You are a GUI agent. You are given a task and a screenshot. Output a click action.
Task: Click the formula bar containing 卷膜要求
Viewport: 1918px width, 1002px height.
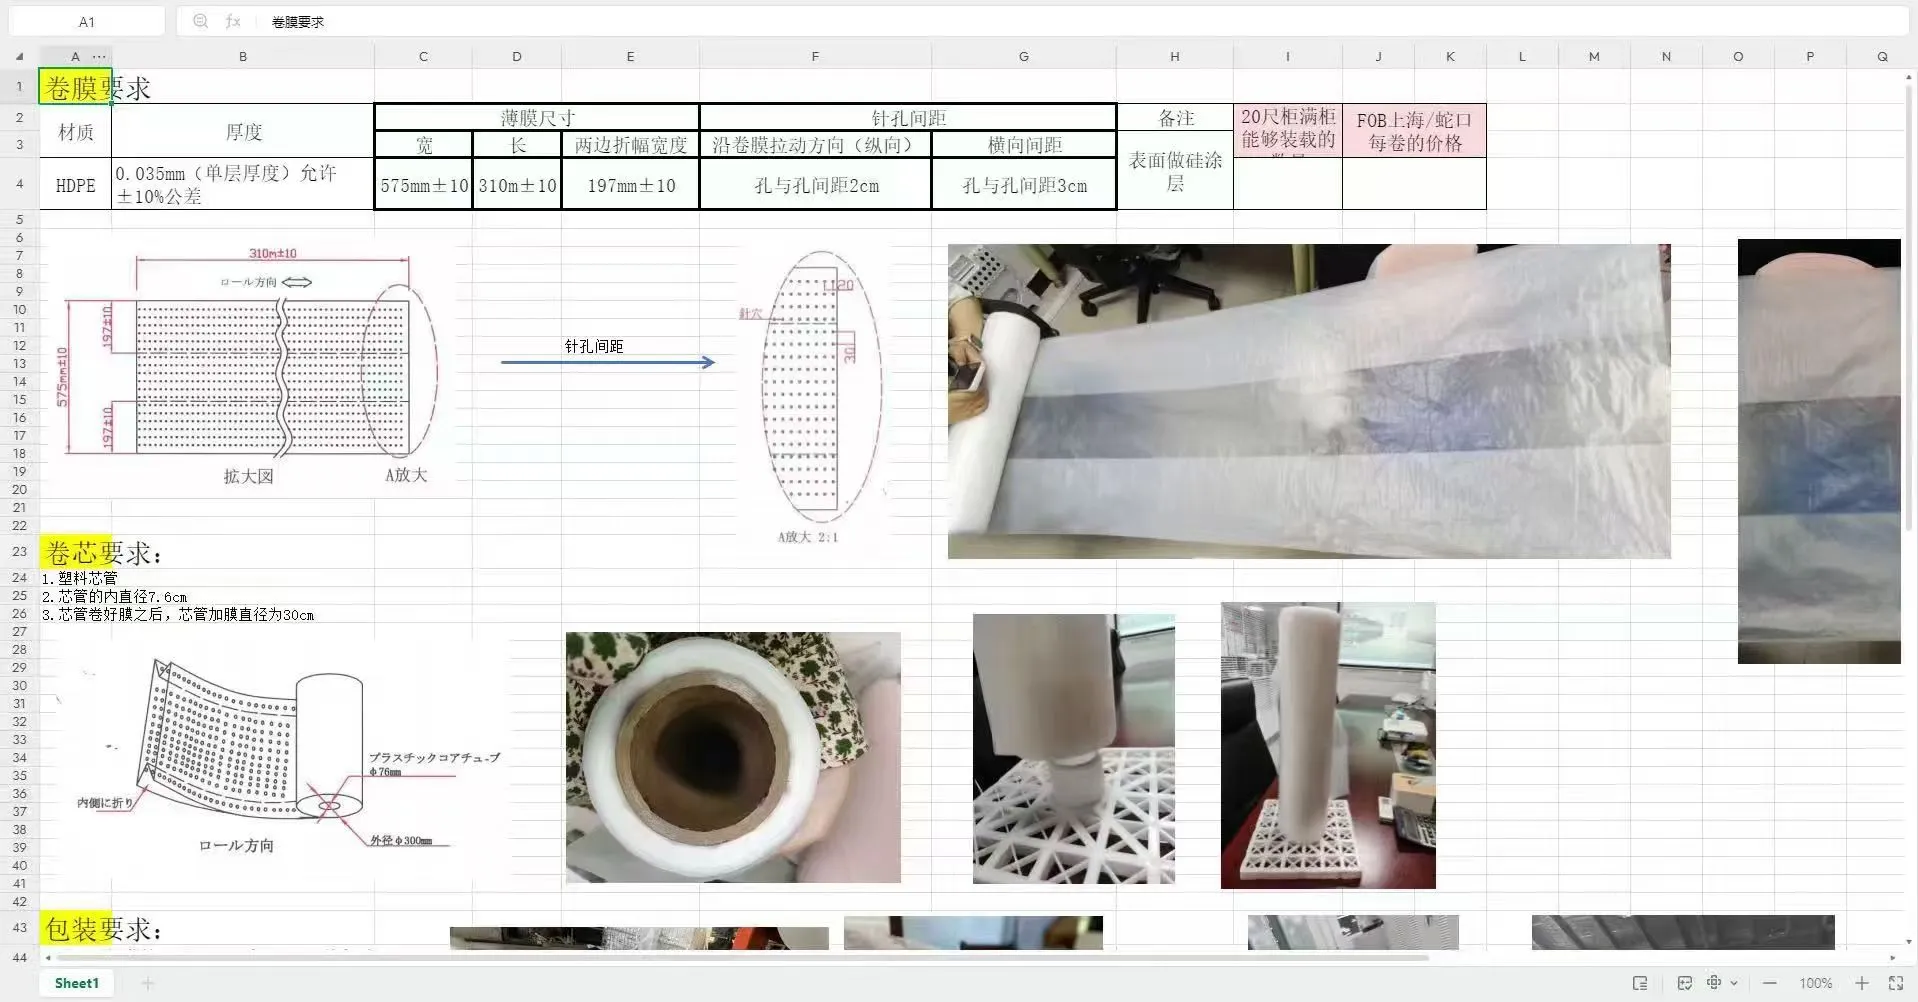click(1040, 21)
